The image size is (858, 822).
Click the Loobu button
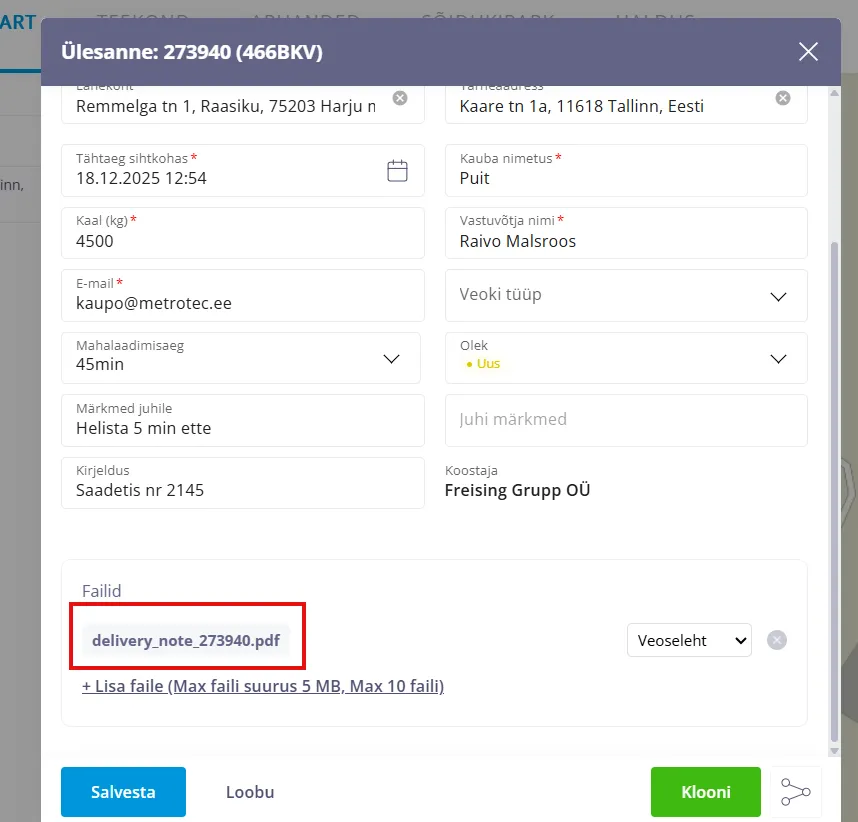click(x=250, y=792)
